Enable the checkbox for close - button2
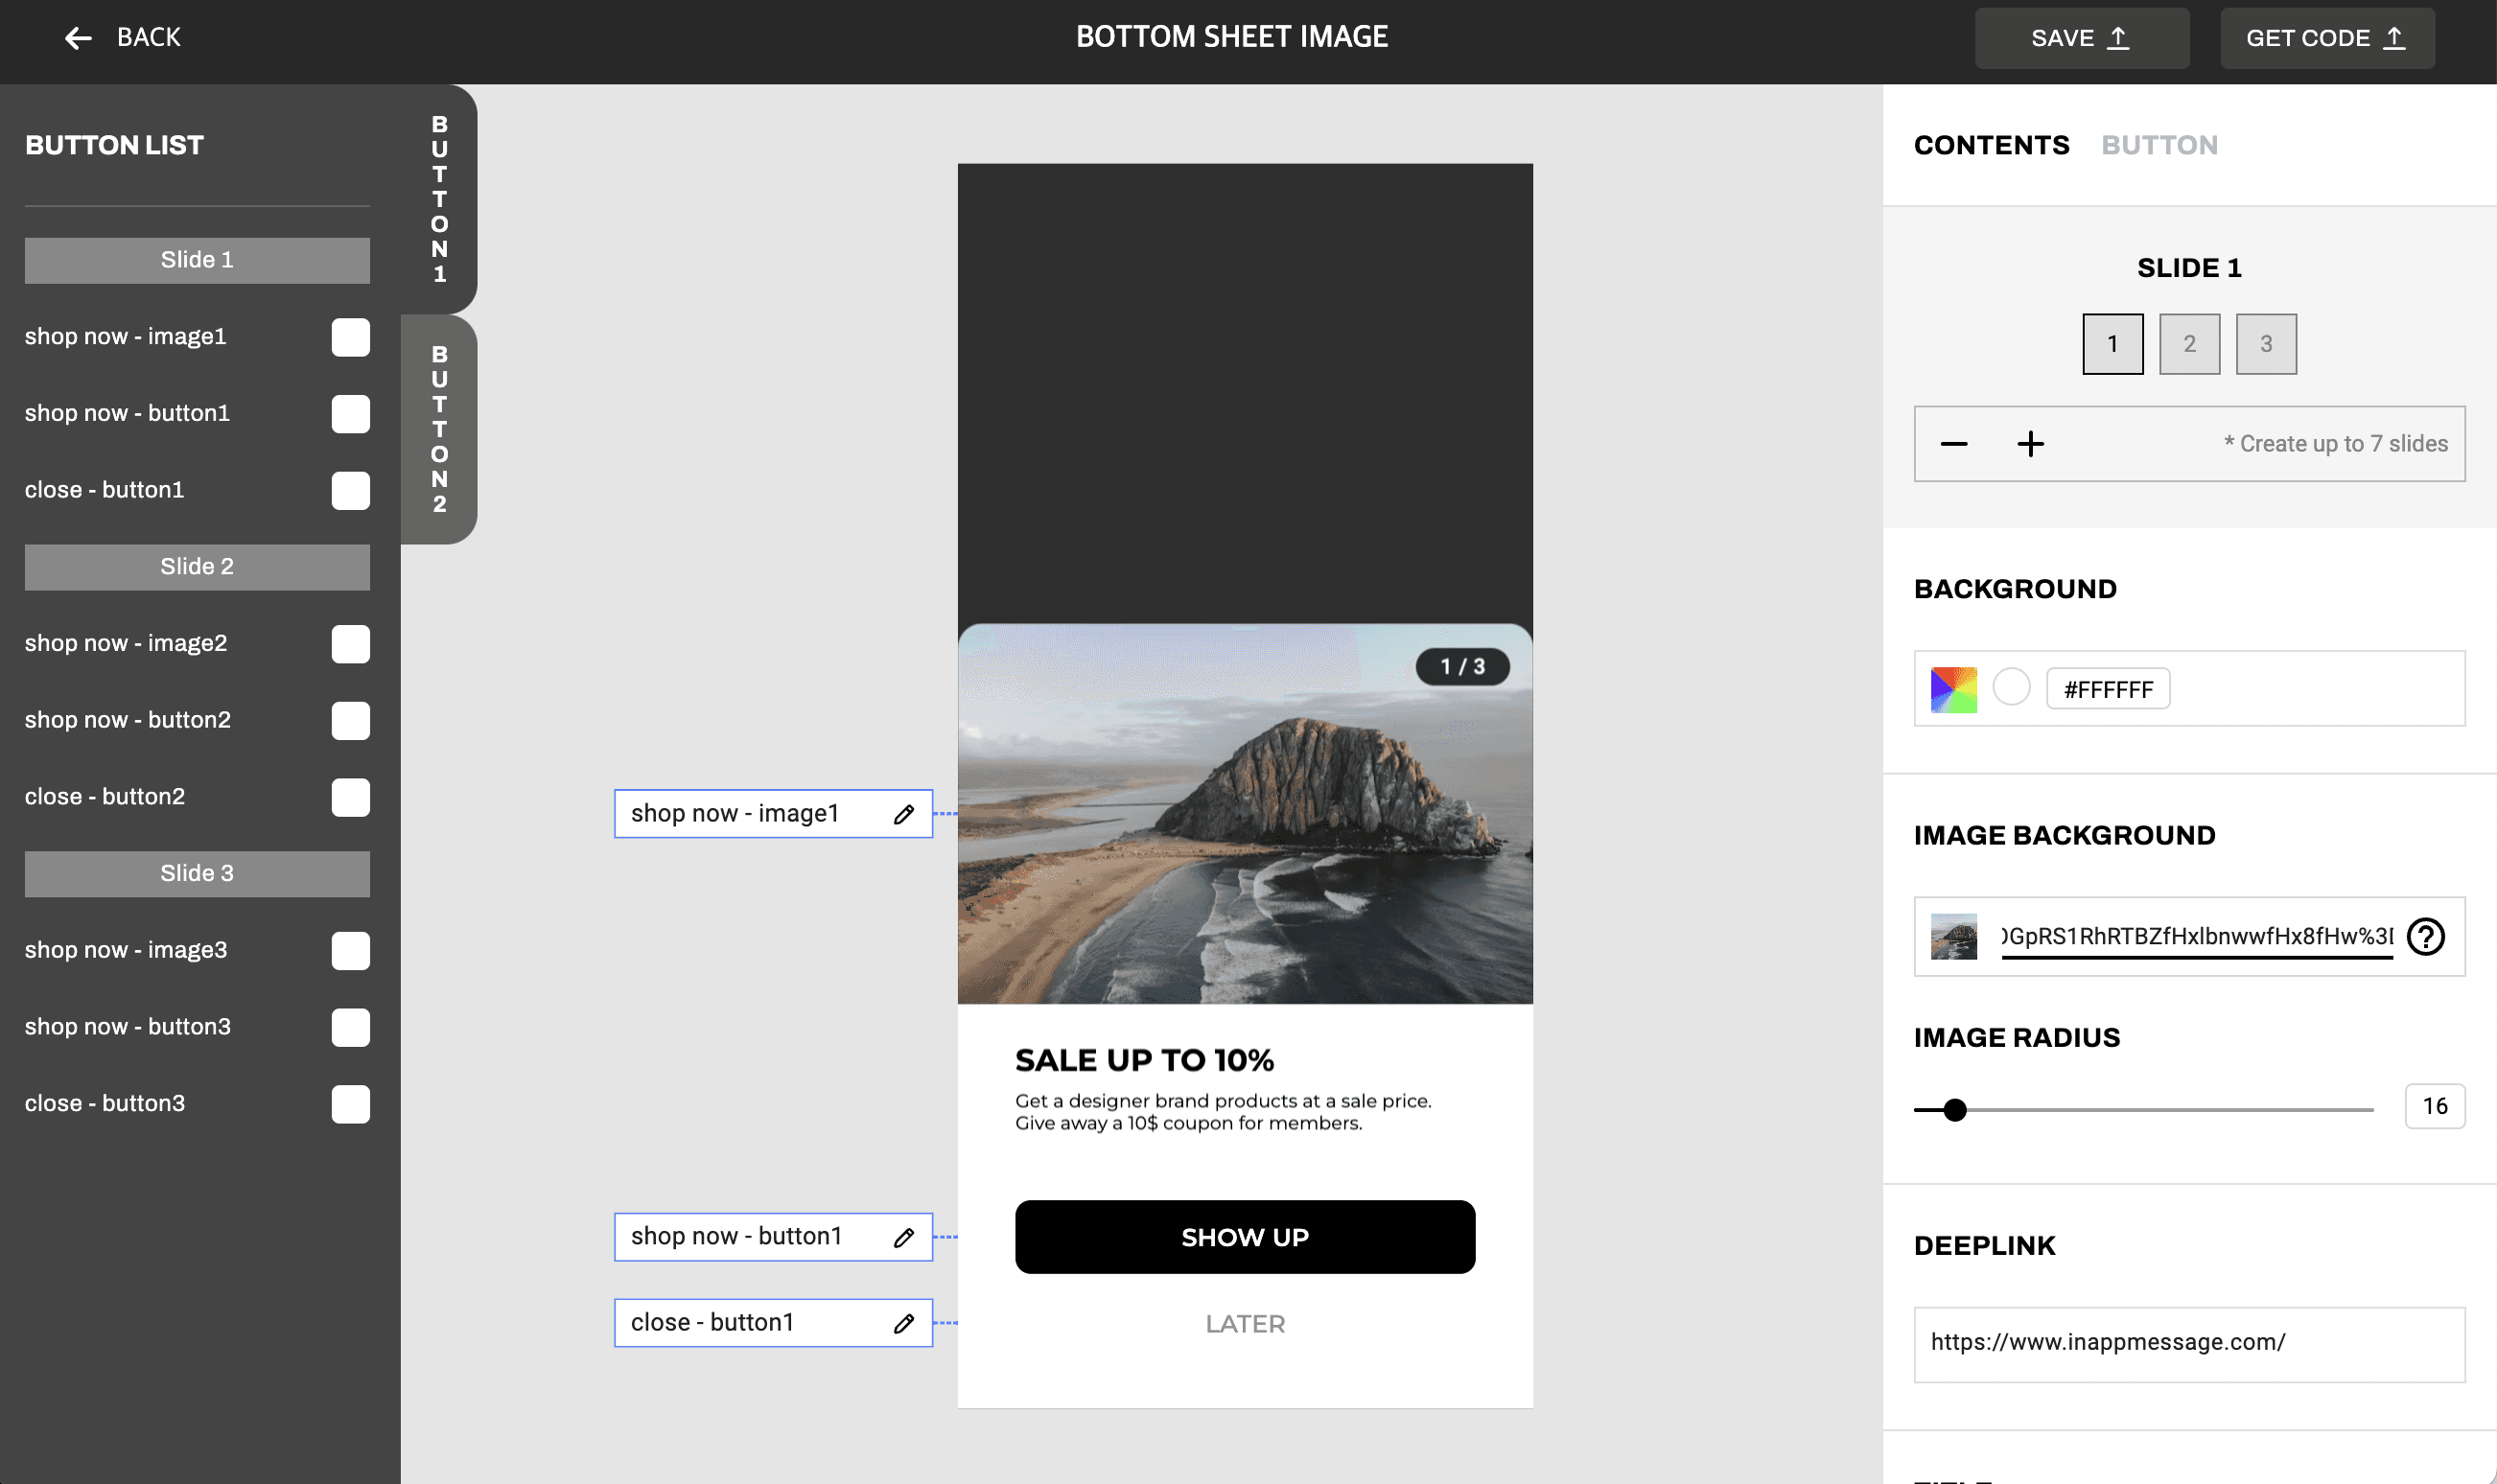The image size is (2497, 1484). coord(350,797)
